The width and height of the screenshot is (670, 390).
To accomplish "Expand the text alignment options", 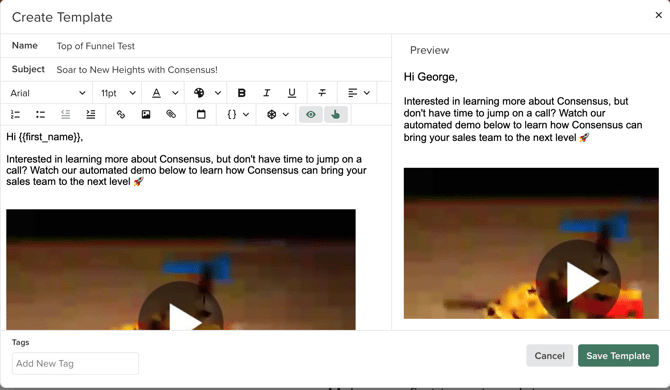I will 359,93.
